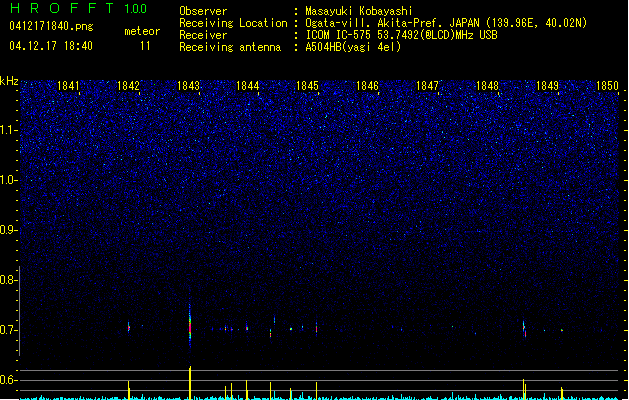Viewport: 629px width, 400px height.
Task: Click the 1847 time marker
Action: click(427, 85)
